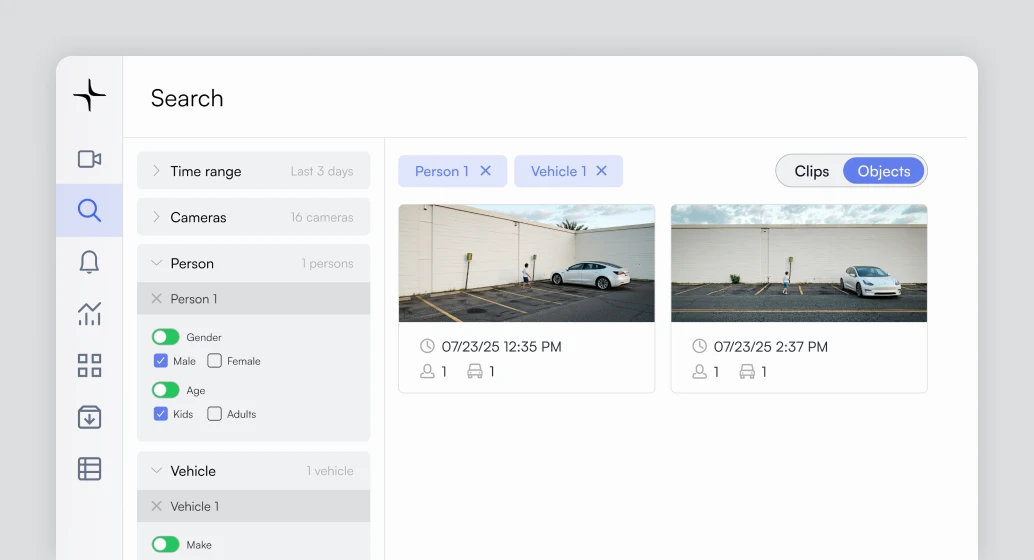Delete Vehicle 1 filter row via X
Viewport: 1034px width, 560px height.
coord(156,506)
